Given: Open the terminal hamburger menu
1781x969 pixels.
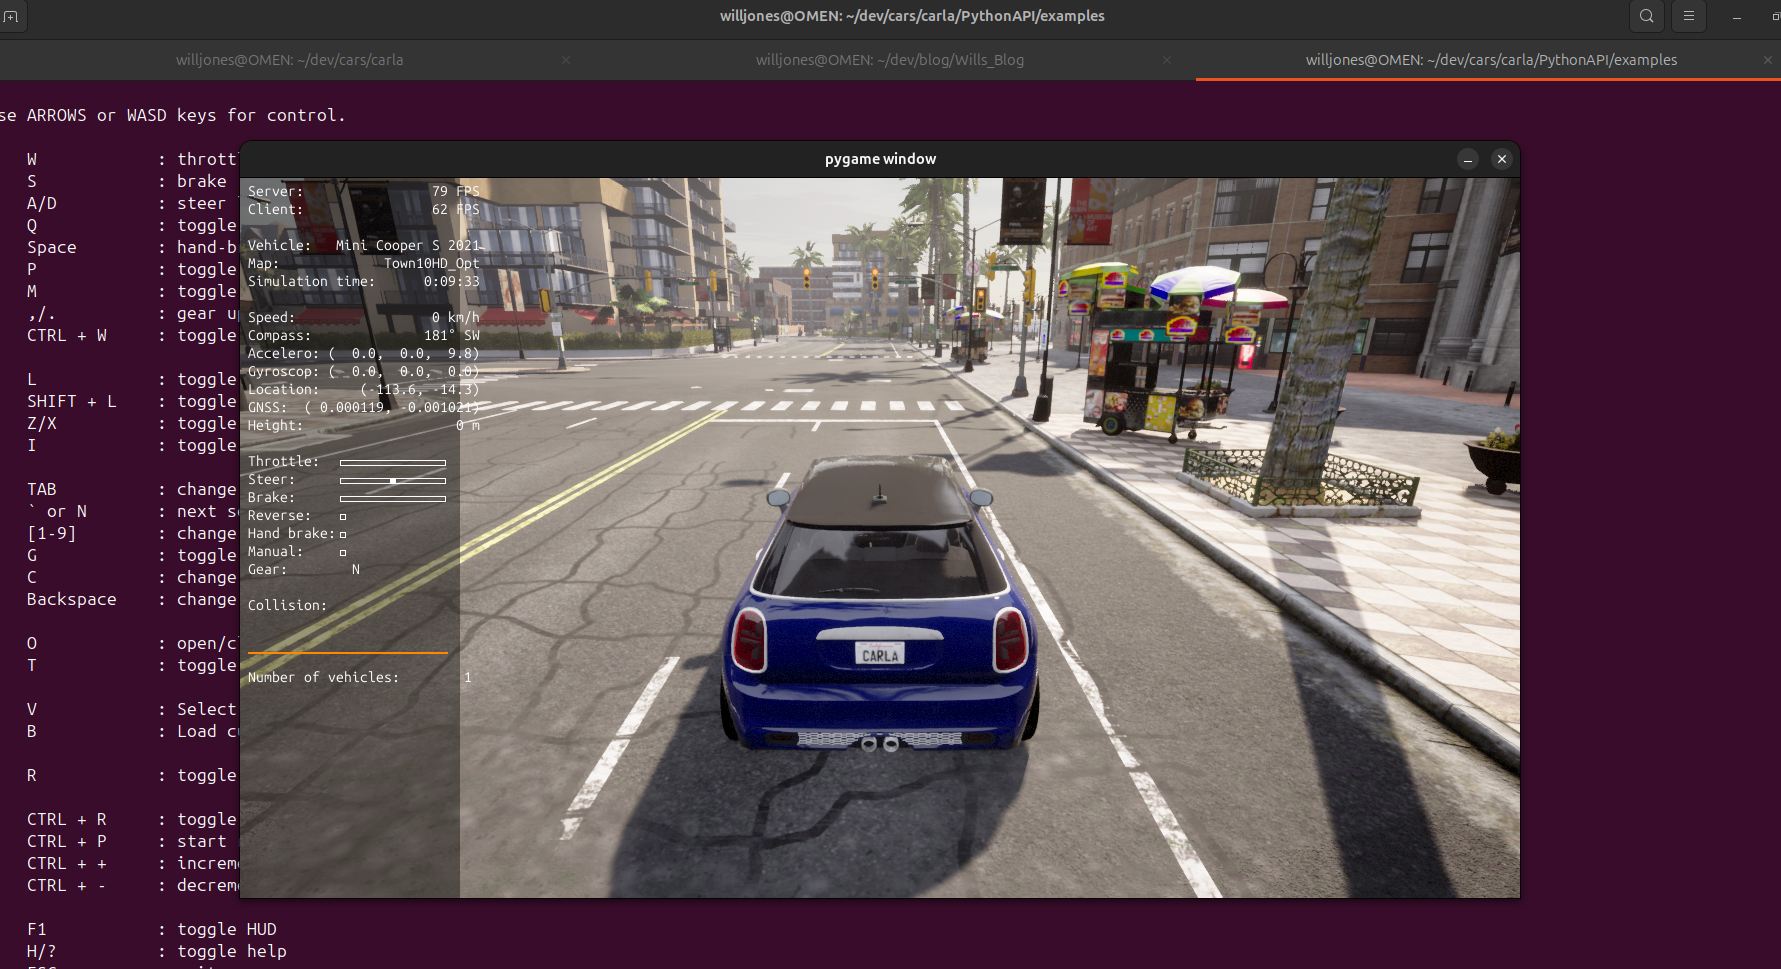Looking at the screenshot, I should [1689, 16].
